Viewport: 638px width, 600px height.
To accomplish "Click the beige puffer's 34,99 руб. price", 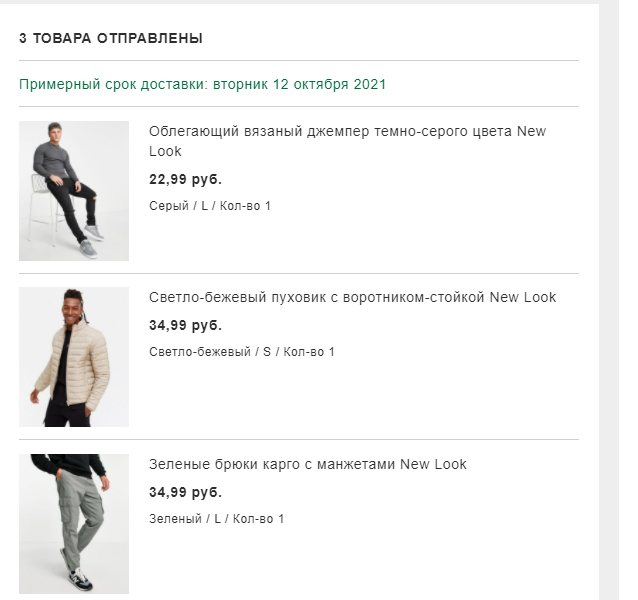I will (x=186, y=325).
